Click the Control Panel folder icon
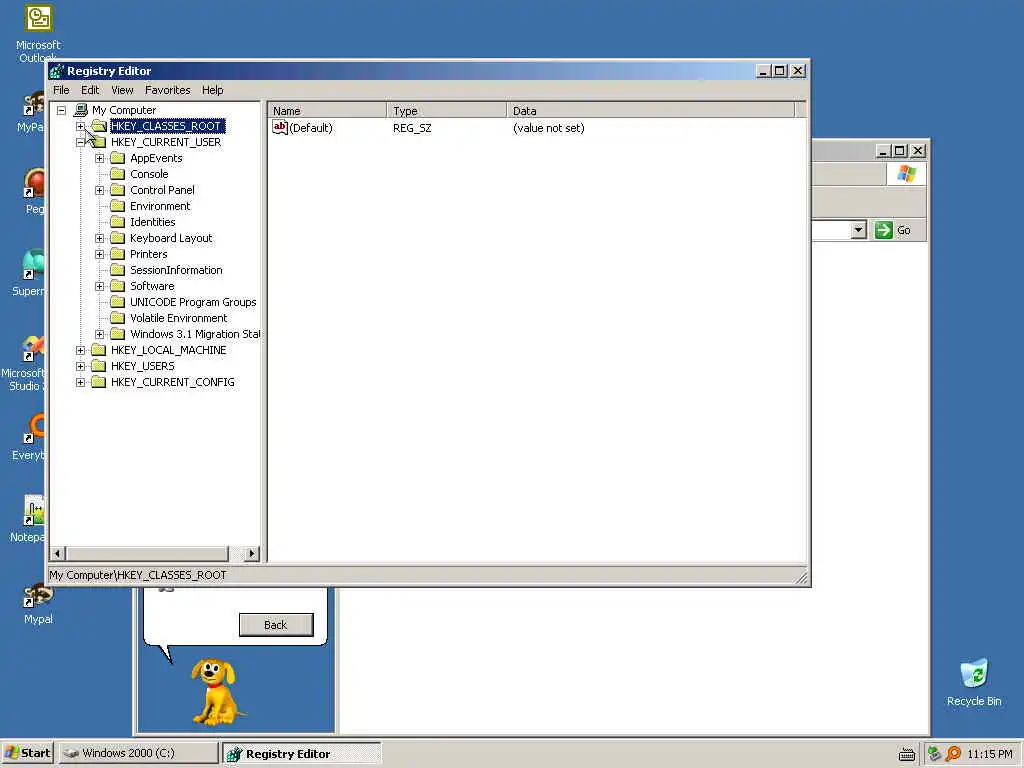The height and width of the screenshot is (768, 1024). 118,190
